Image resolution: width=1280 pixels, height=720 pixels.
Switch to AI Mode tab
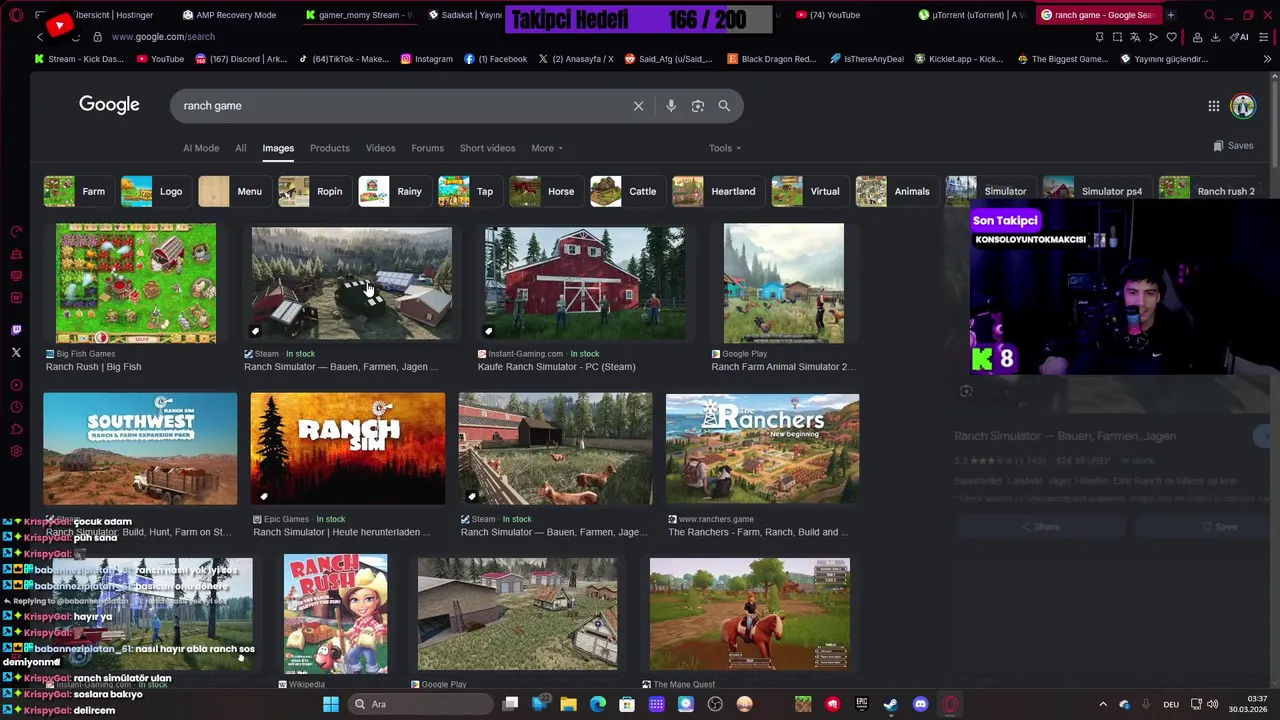pyautogui.click(x=201, y=148)
